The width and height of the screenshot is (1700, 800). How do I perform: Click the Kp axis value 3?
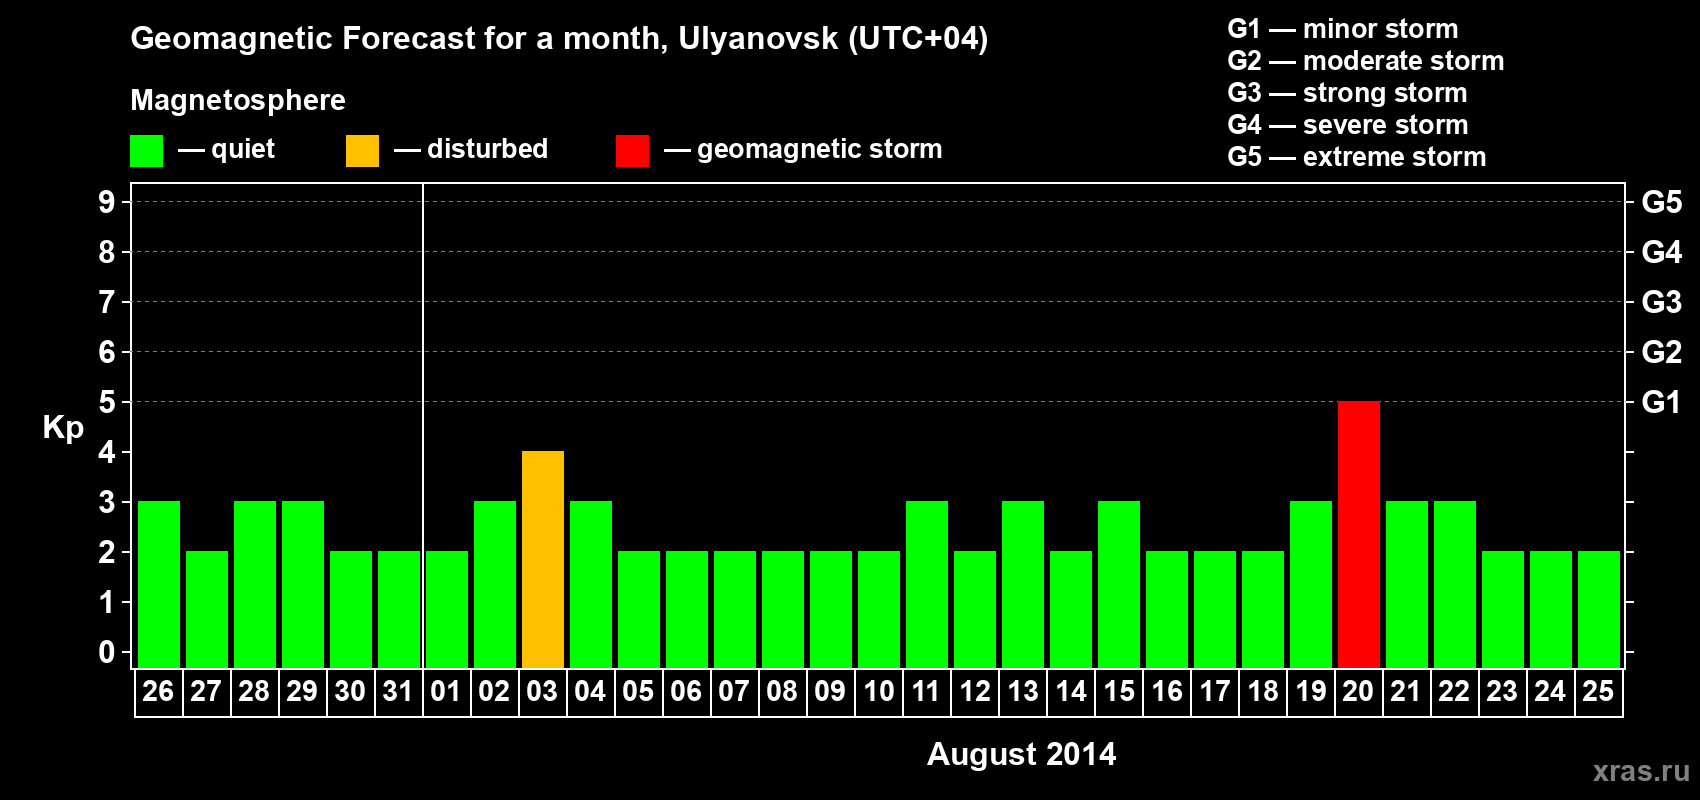coord(107,502)
